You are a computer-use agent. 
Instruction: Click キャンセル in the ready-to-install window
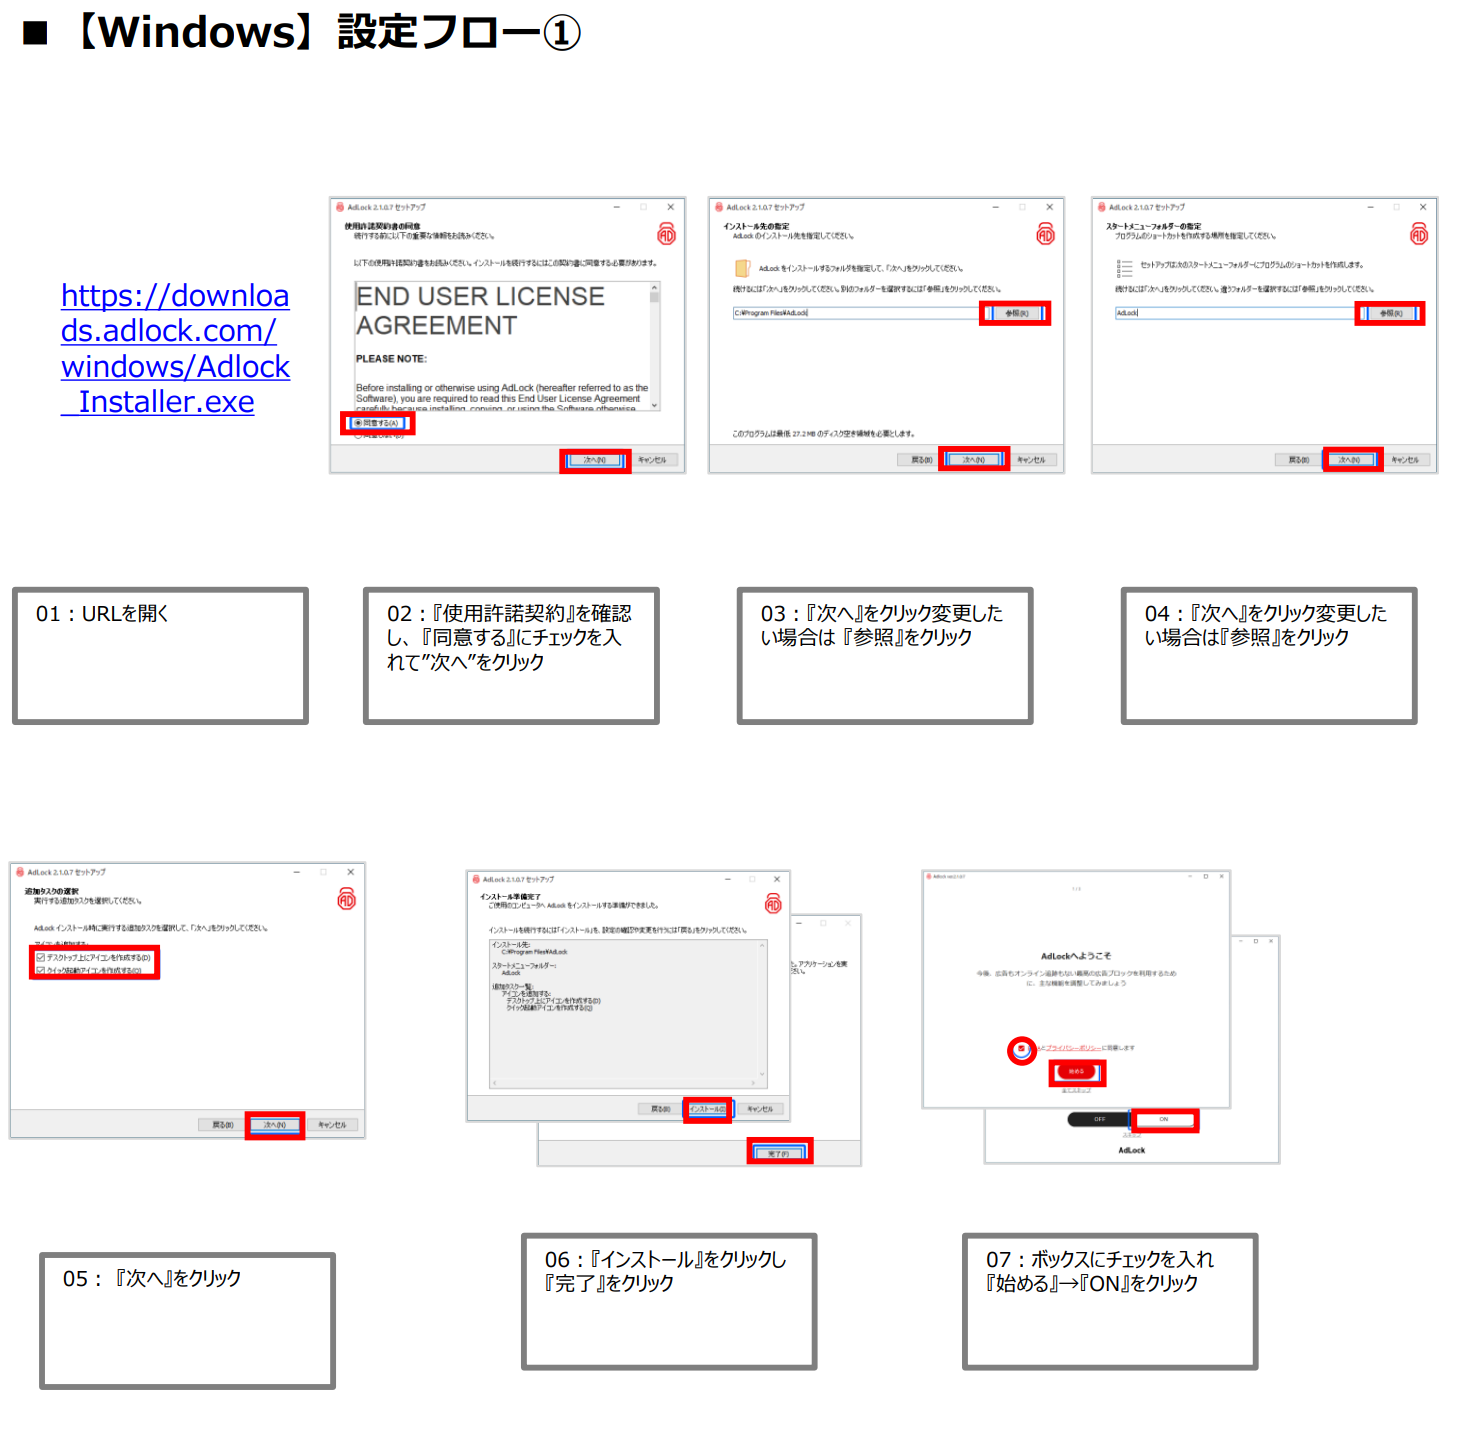click(x=760, y=1109)
